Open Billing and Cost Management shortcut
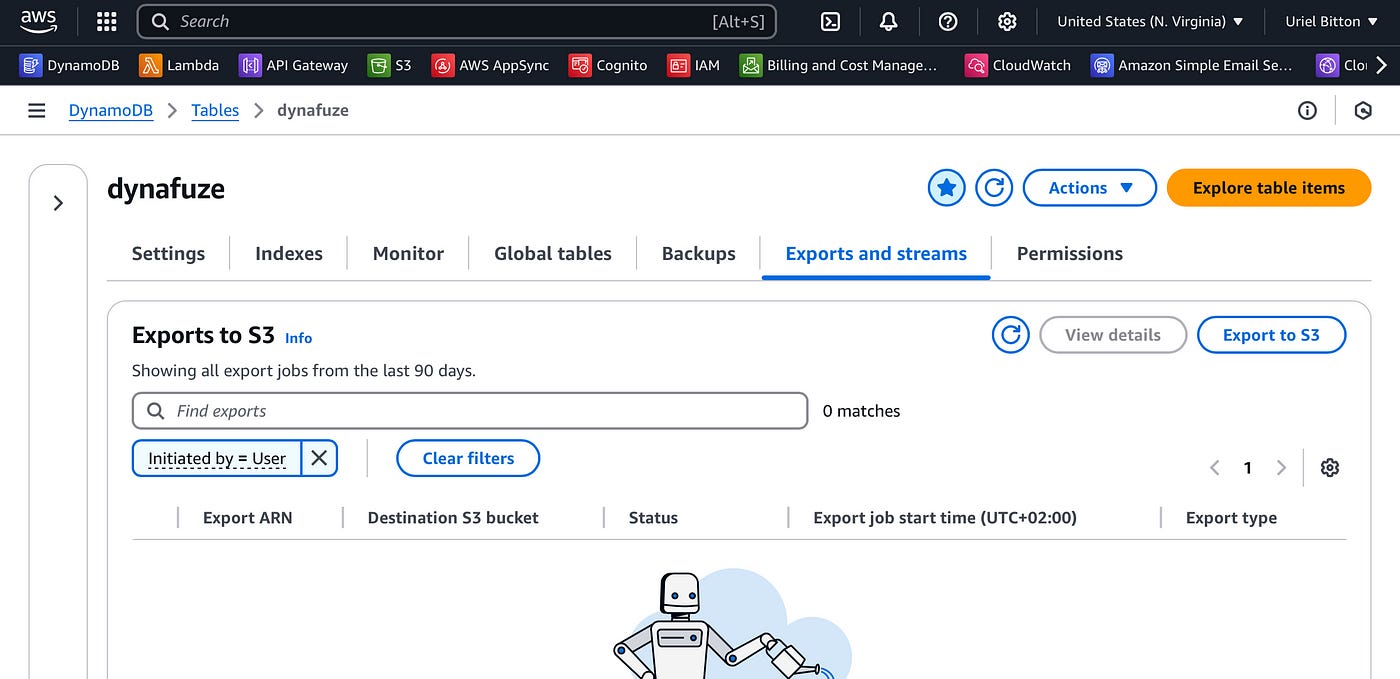 pos(838,65)
